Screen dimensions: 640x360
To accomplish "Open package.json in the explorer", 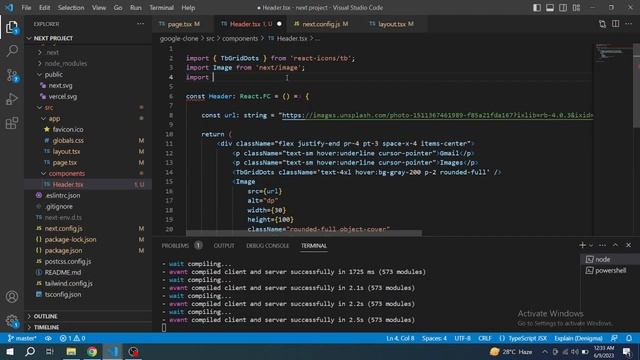I will pos(88,251).
